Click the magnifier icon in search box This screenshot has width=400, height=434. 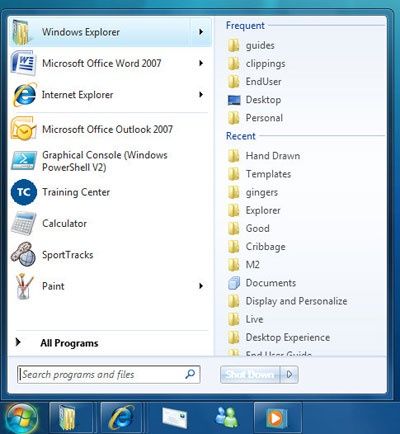click(x=190, y=374)
